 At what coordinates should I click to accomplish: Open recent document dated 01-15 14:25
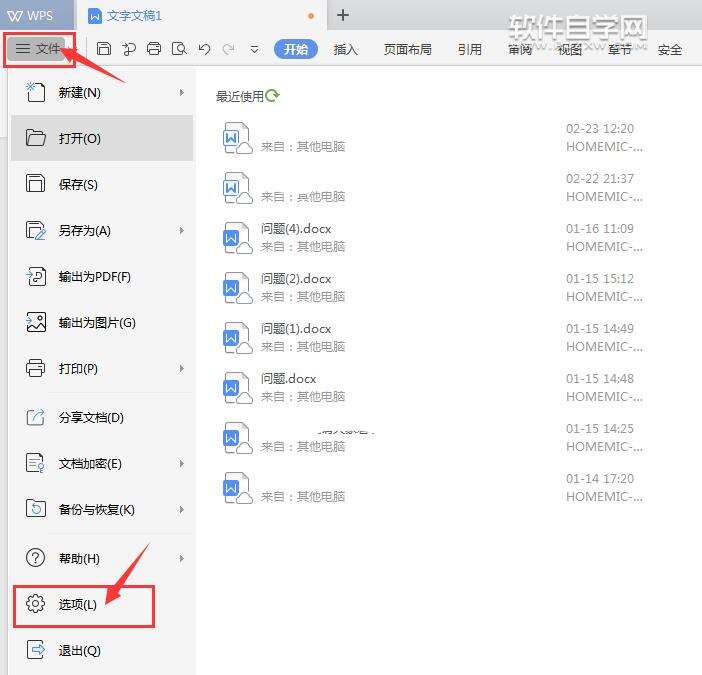tap(432, 437)
